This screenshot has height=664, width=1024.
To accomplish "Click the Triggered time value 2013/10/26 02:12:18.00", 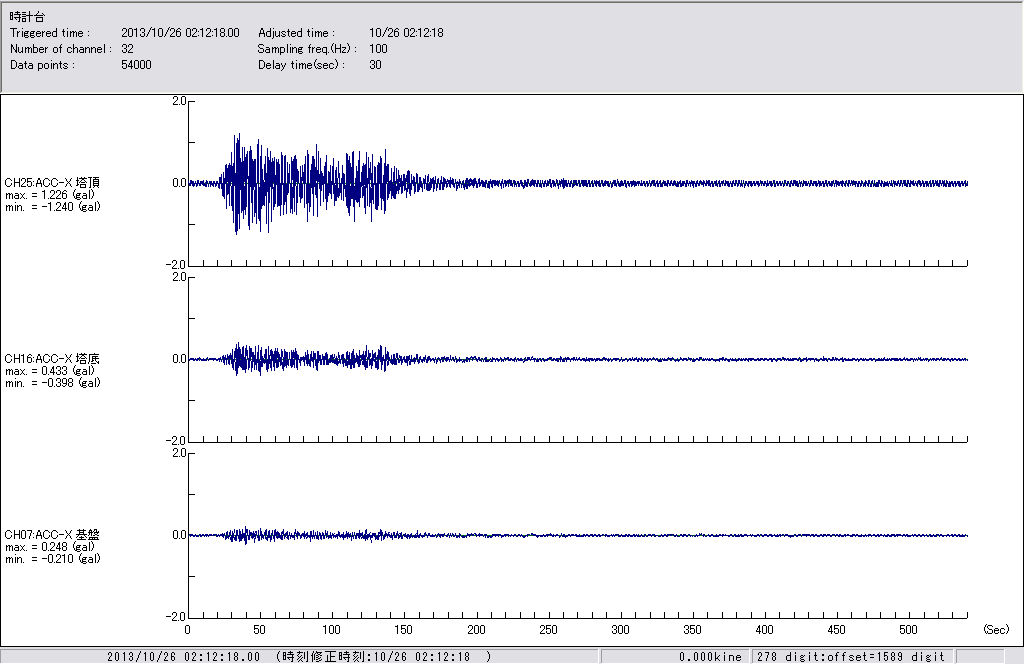I will pyautogui.click(x=180, y=33).
